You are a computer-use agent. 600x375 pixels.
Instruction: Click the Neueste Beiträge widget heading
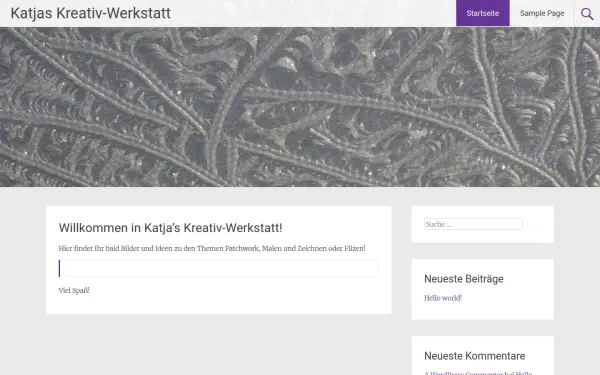[464, 279]
